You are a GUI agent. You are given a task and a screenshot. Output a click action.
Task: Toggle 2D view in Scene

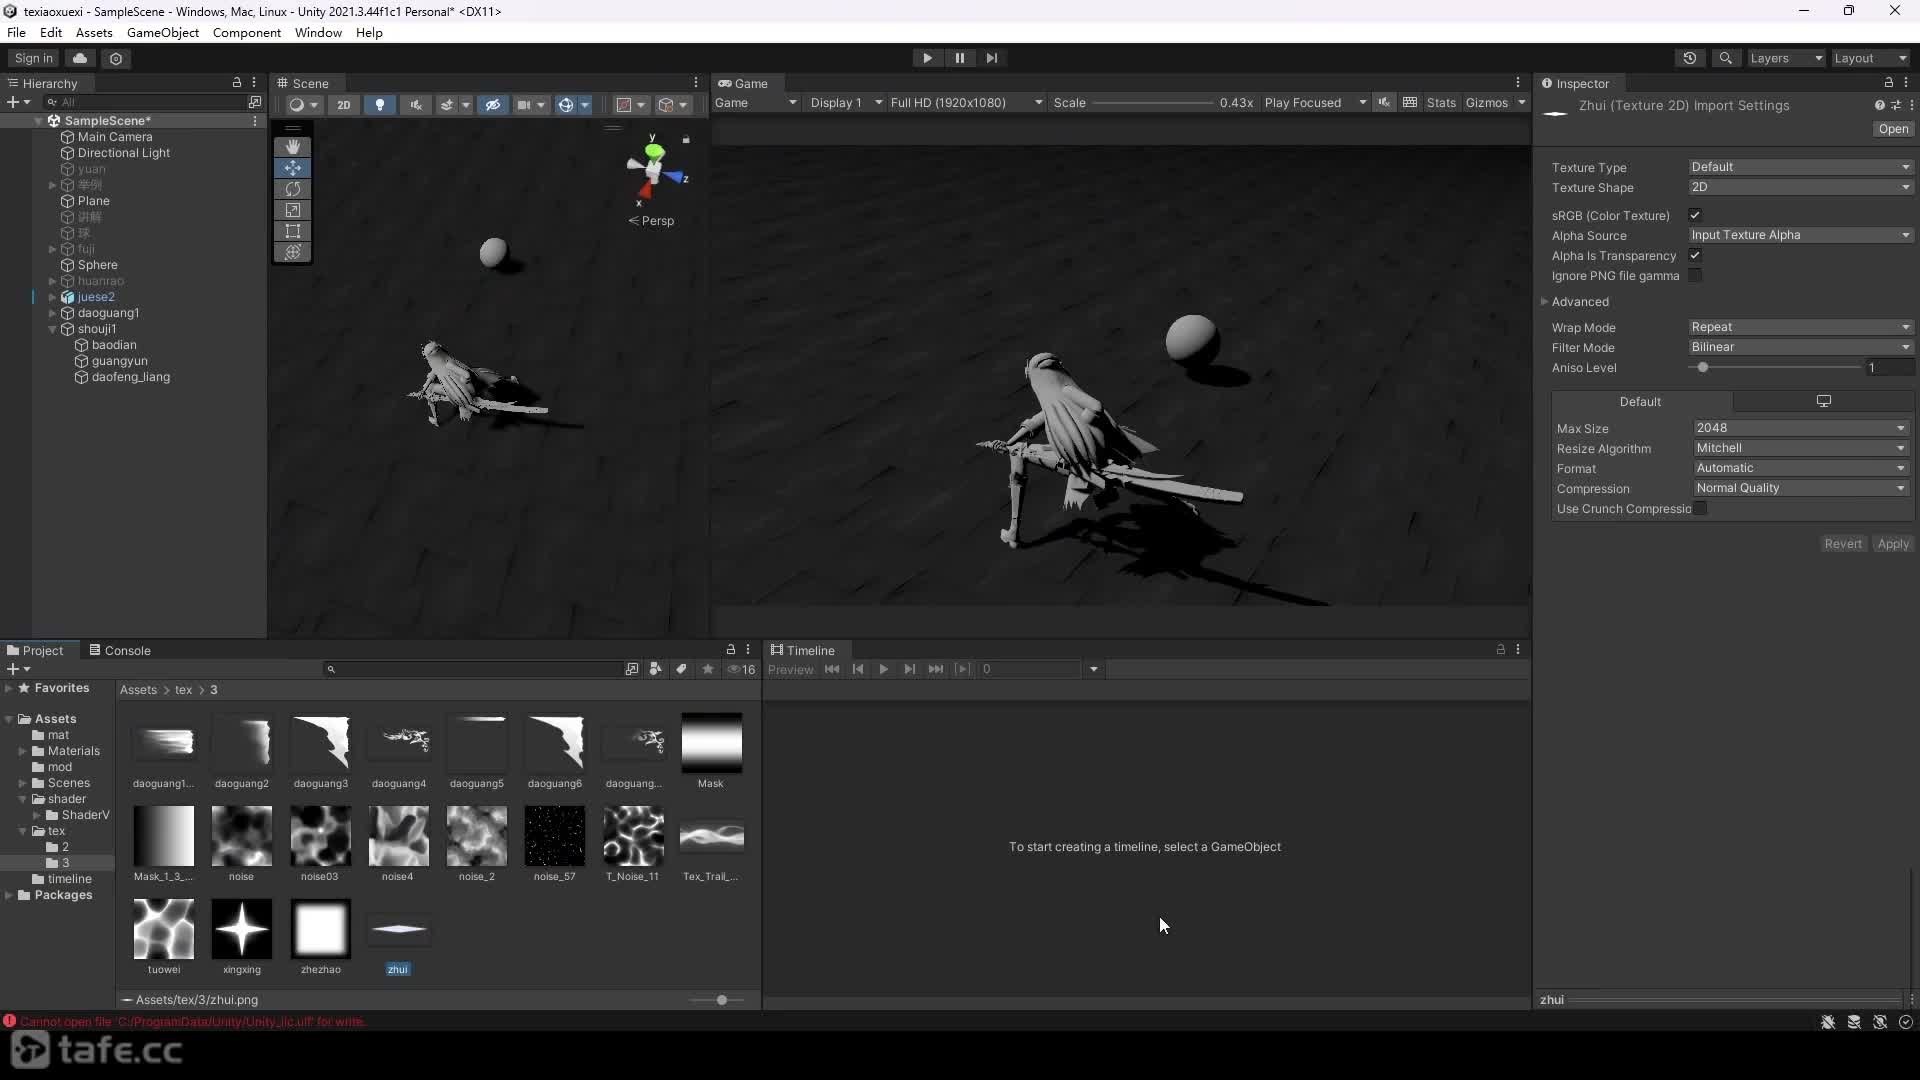click(343, 104)
